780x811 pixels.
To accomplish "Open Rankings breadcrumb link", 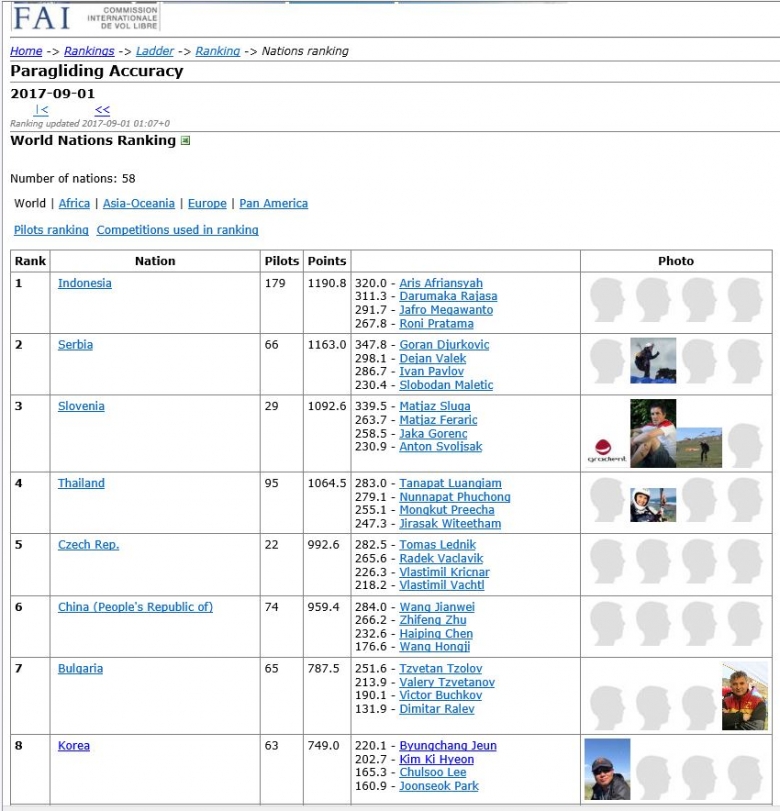I will tap(89, 51).
